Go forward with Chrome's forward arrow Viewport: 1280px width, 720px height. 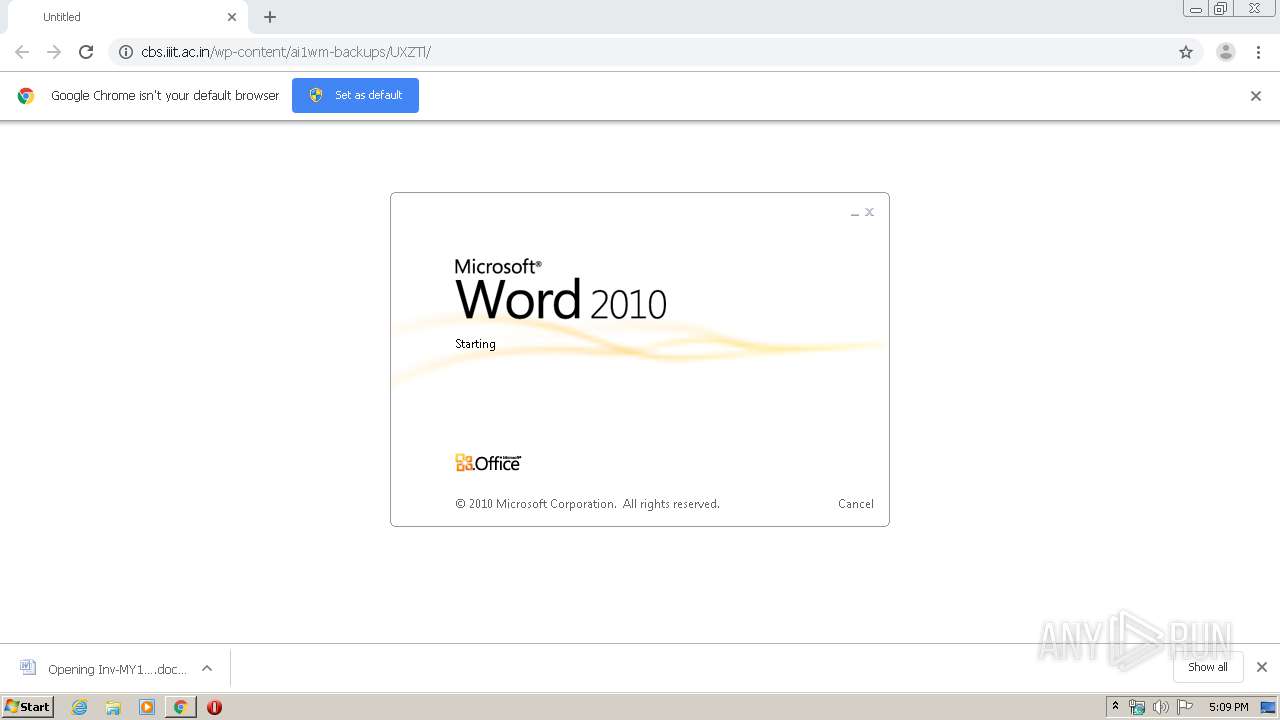pyautogui.click(x=54, y=52)
